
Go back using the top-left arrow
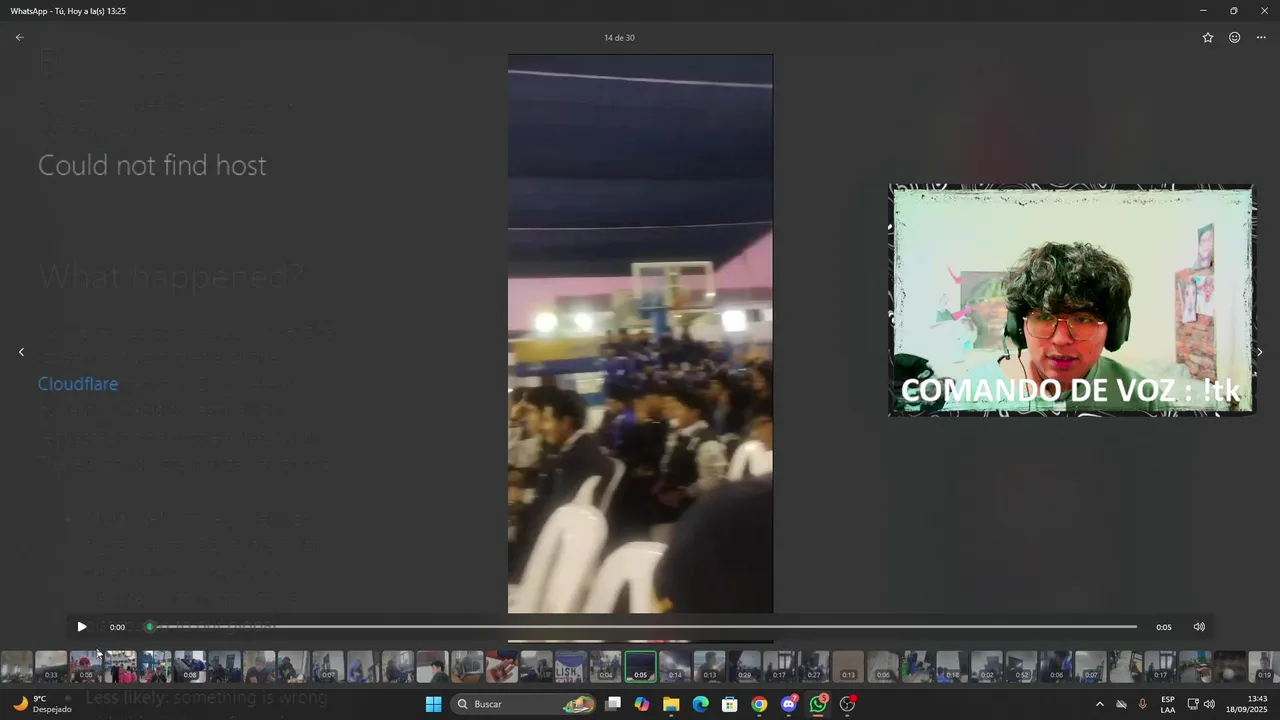19,37
